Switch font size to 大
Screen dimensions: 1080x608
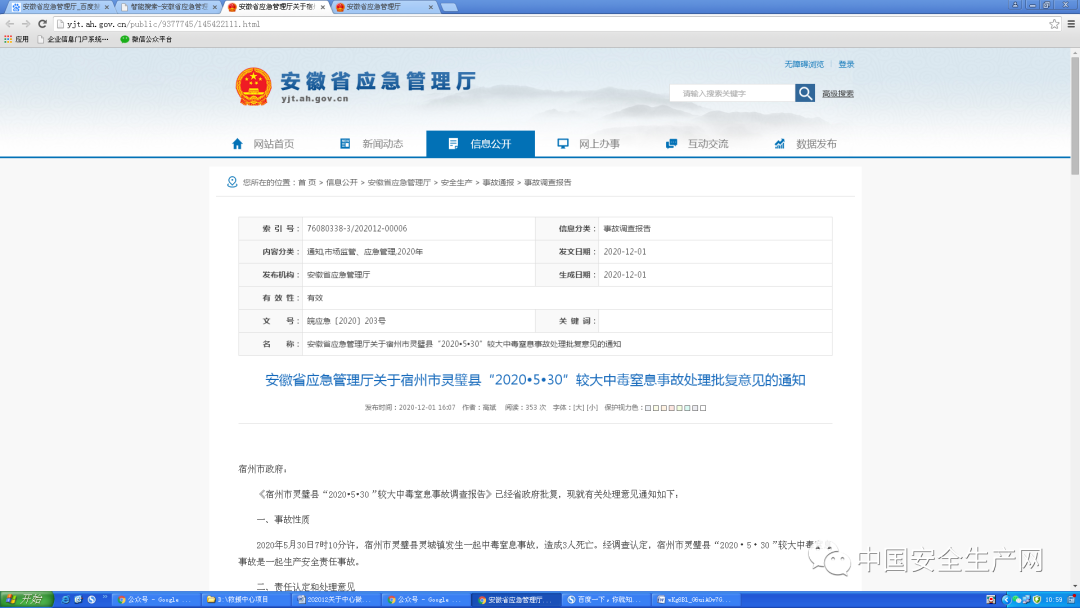pos(581,407)
